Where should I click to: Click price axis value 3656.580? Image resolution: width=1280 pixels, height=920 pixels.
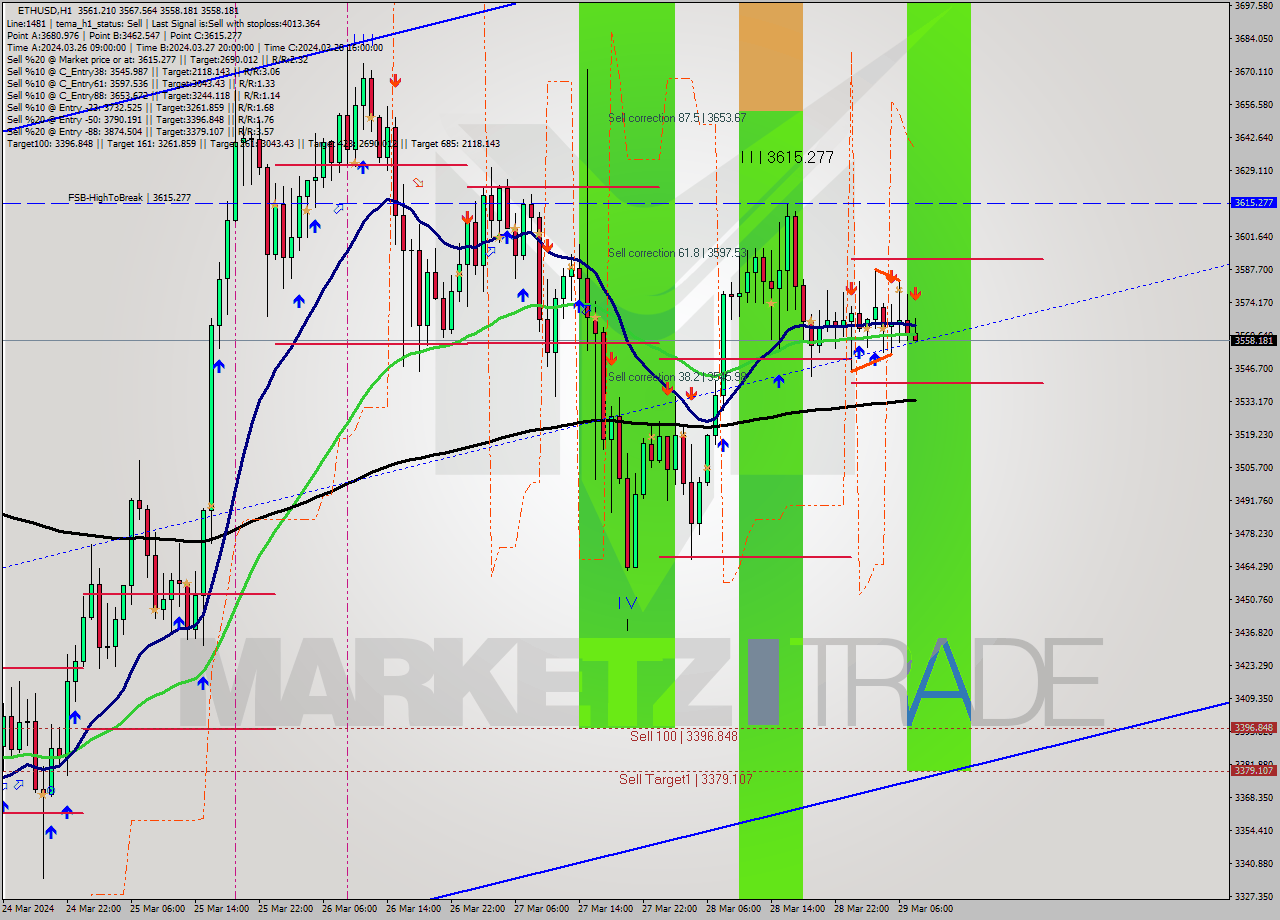[x=1253, y=105]
